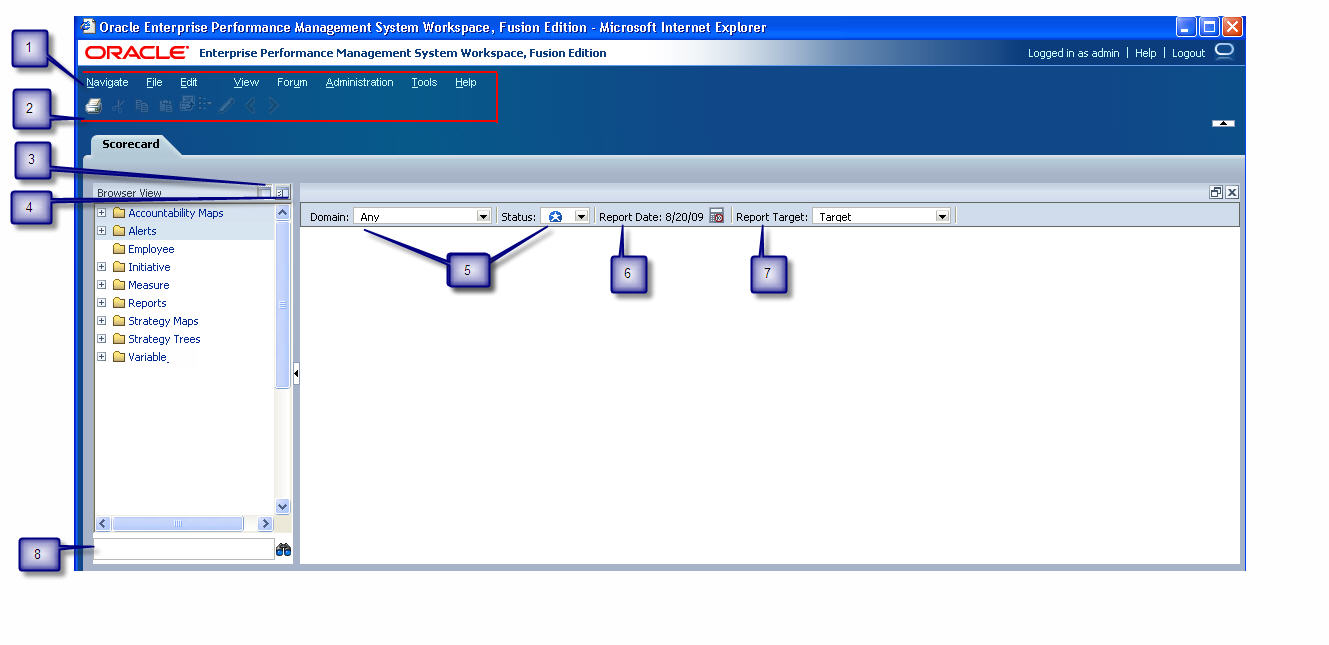
Task: Expand the Variable tree node
Action: click(102, 357)
